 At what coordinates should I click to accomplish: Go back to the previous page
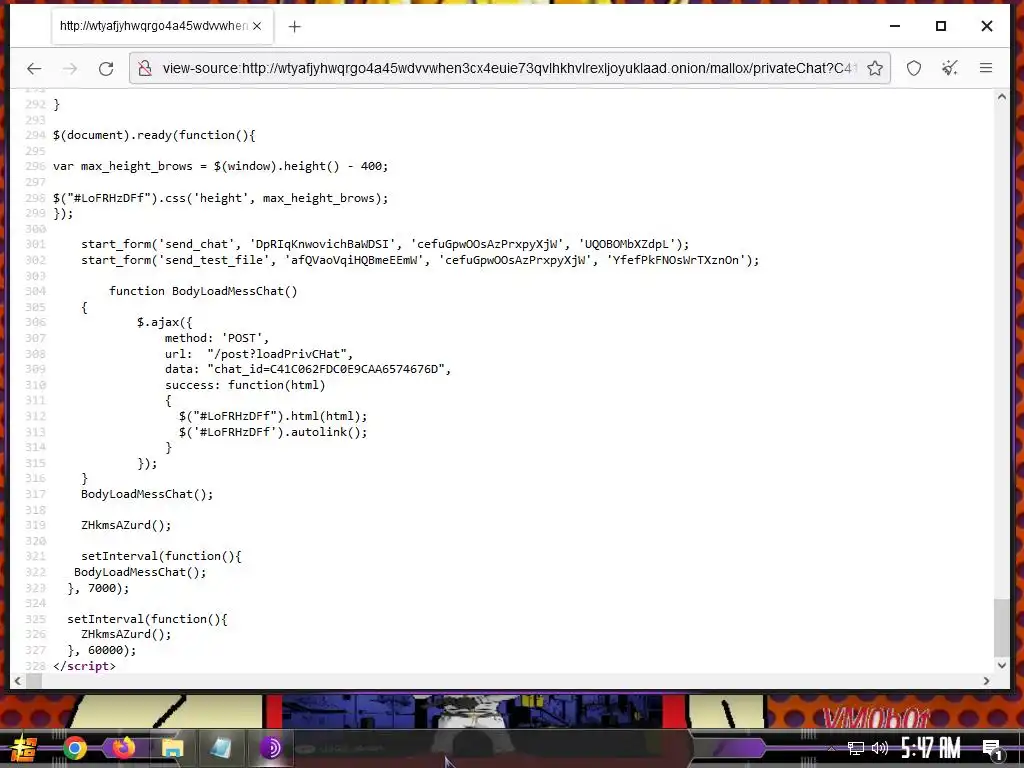click(34, 68)
